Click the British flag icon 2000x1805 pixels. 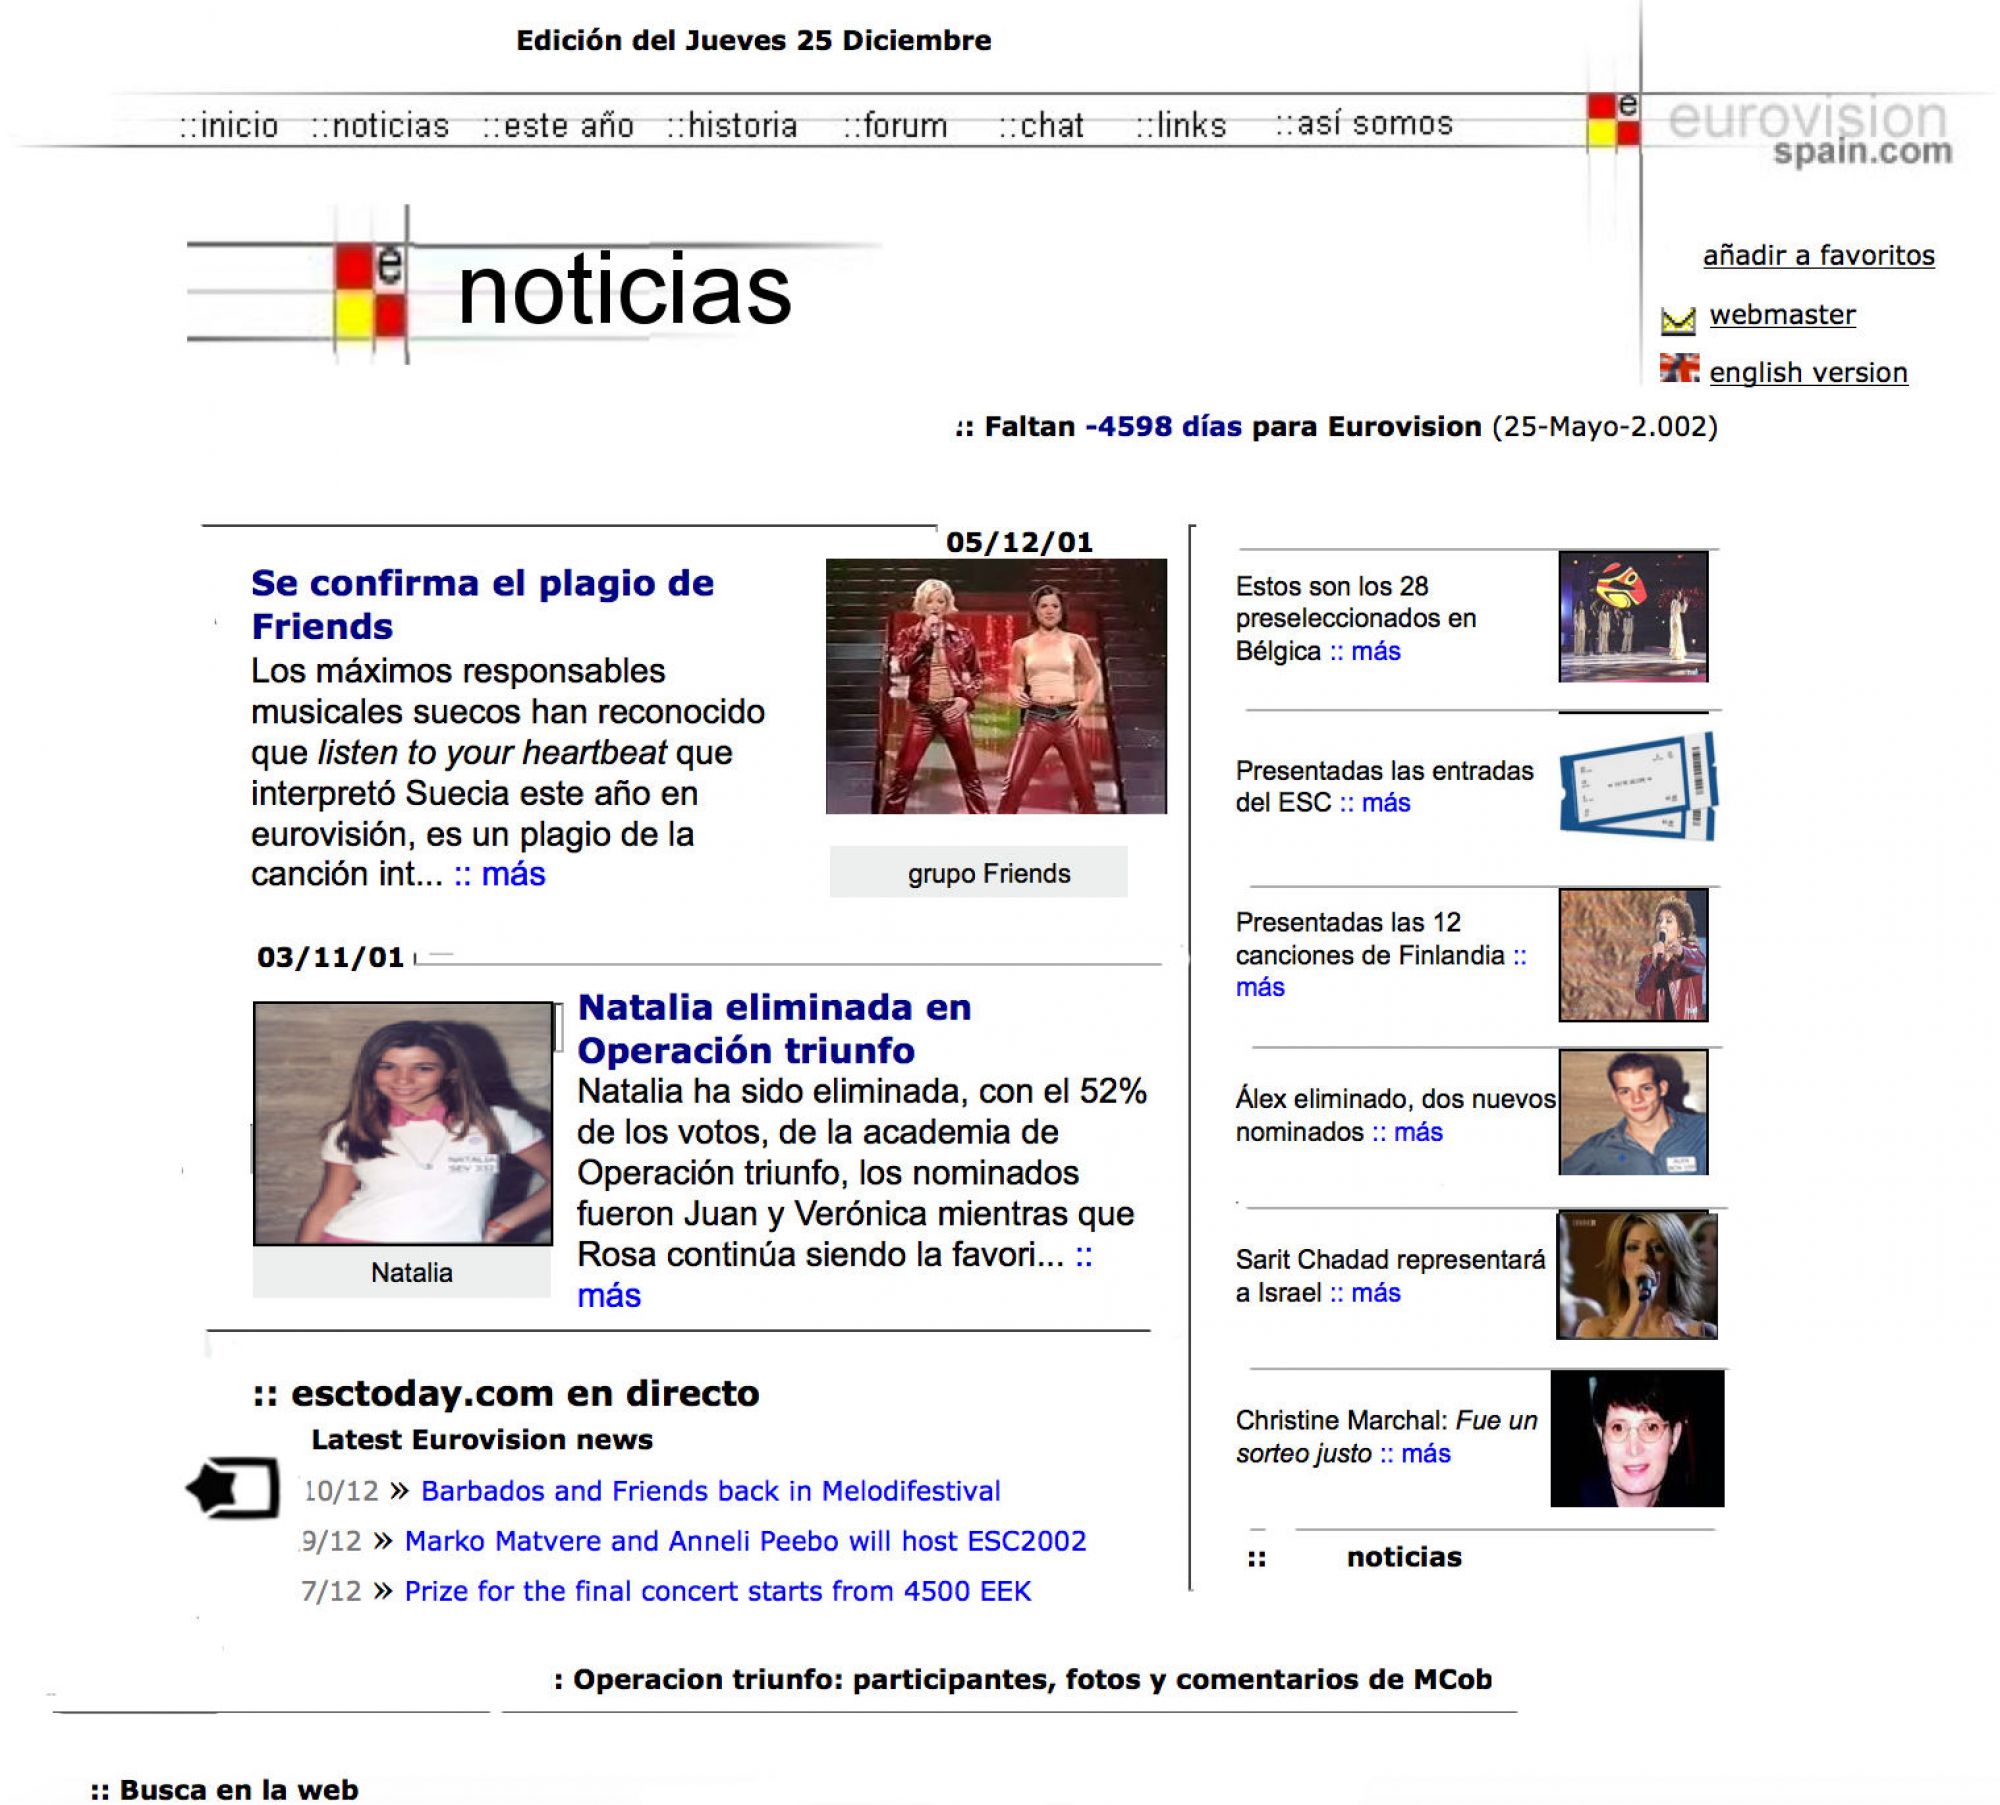(1679, 368)
